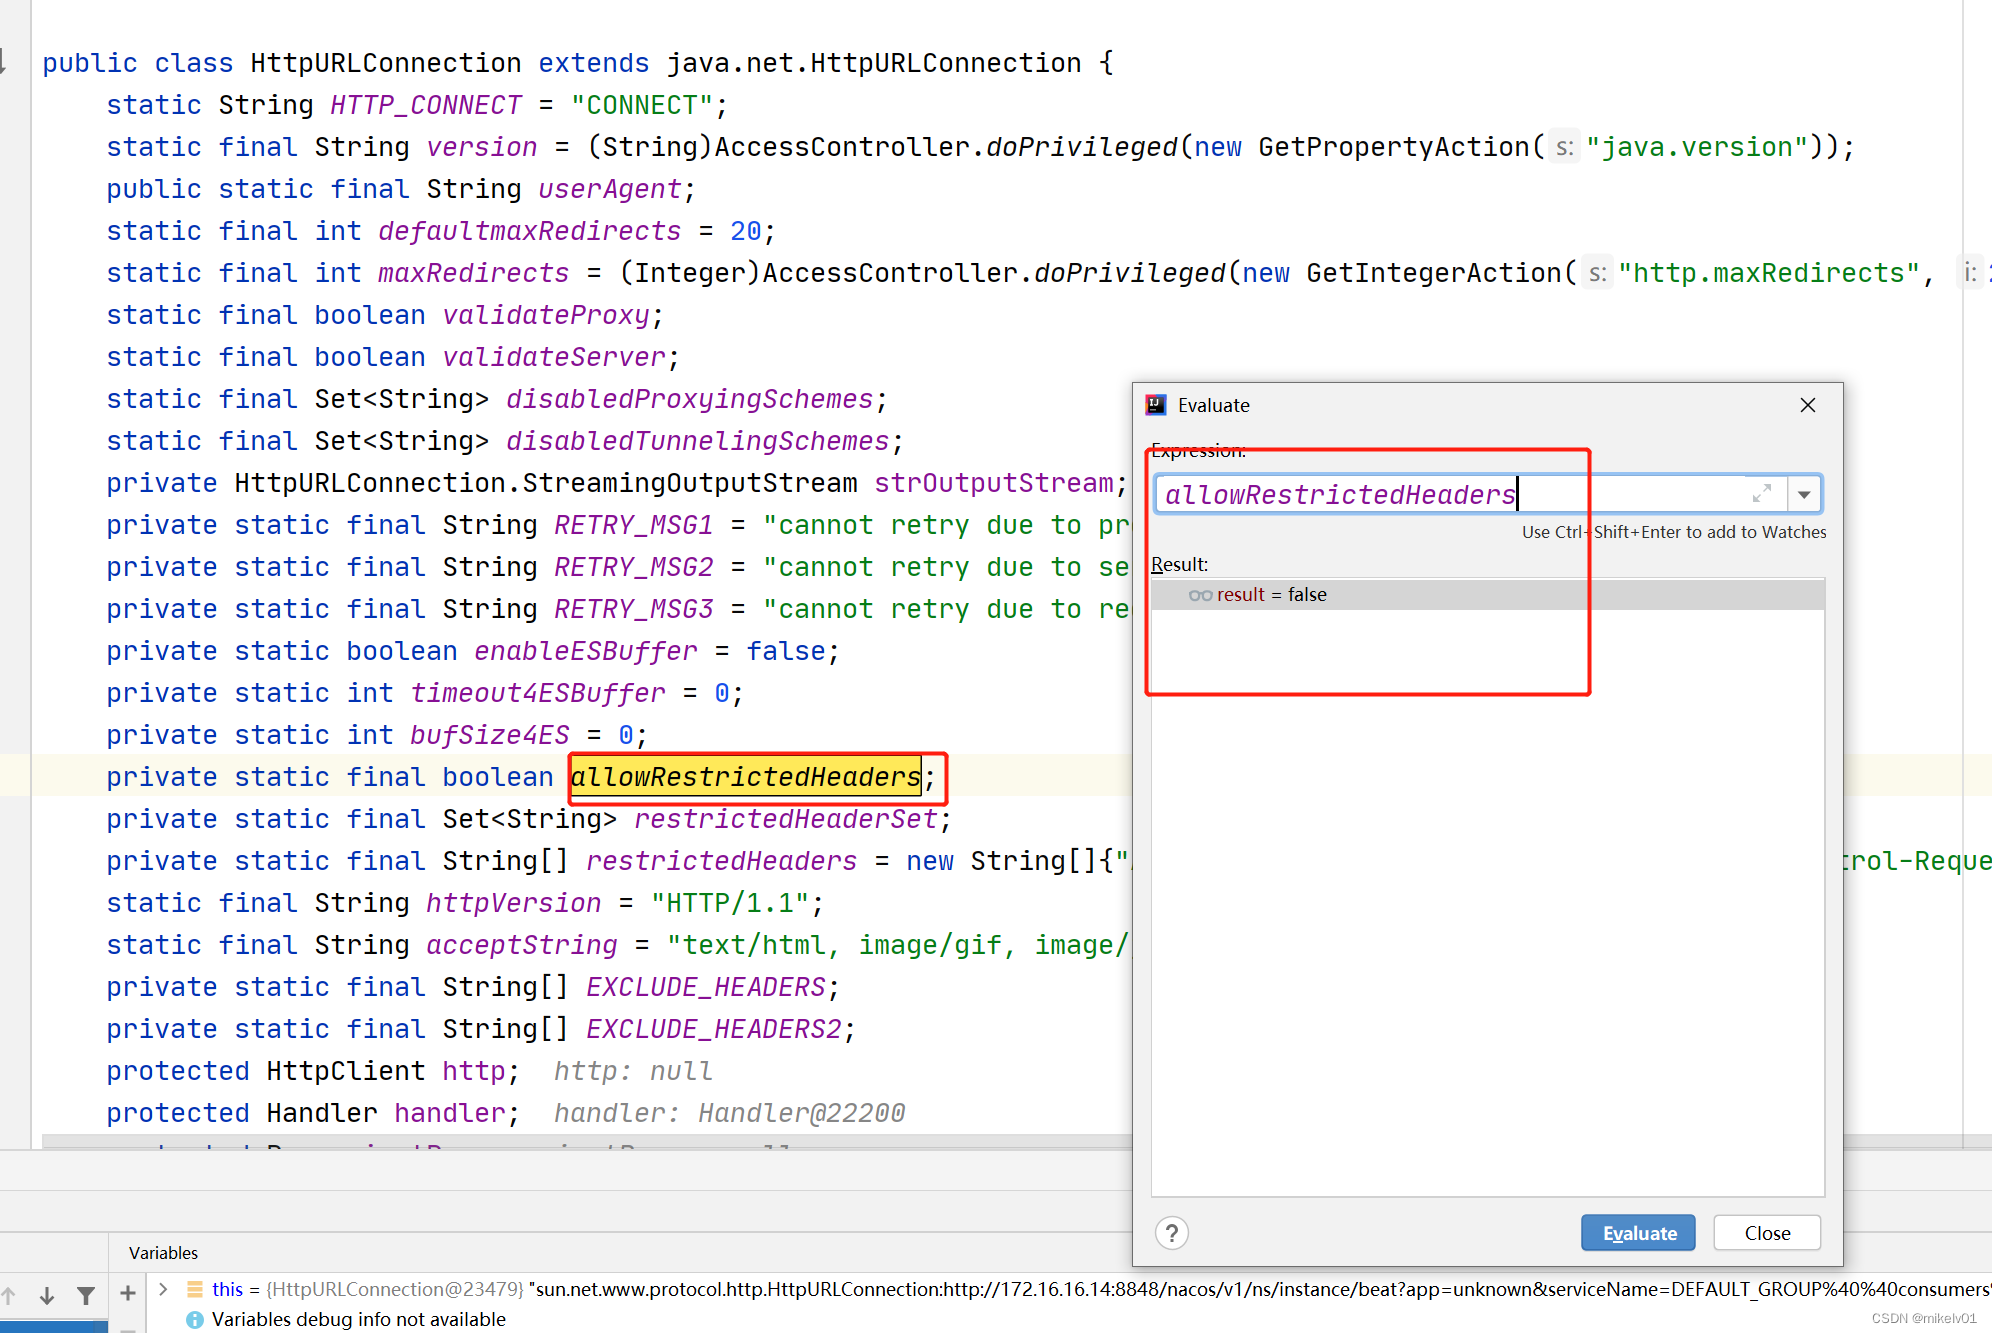Click the IntelliJ icon in Evaluate title bar
The image size is (1992, 1333).
click(1156, 405)
